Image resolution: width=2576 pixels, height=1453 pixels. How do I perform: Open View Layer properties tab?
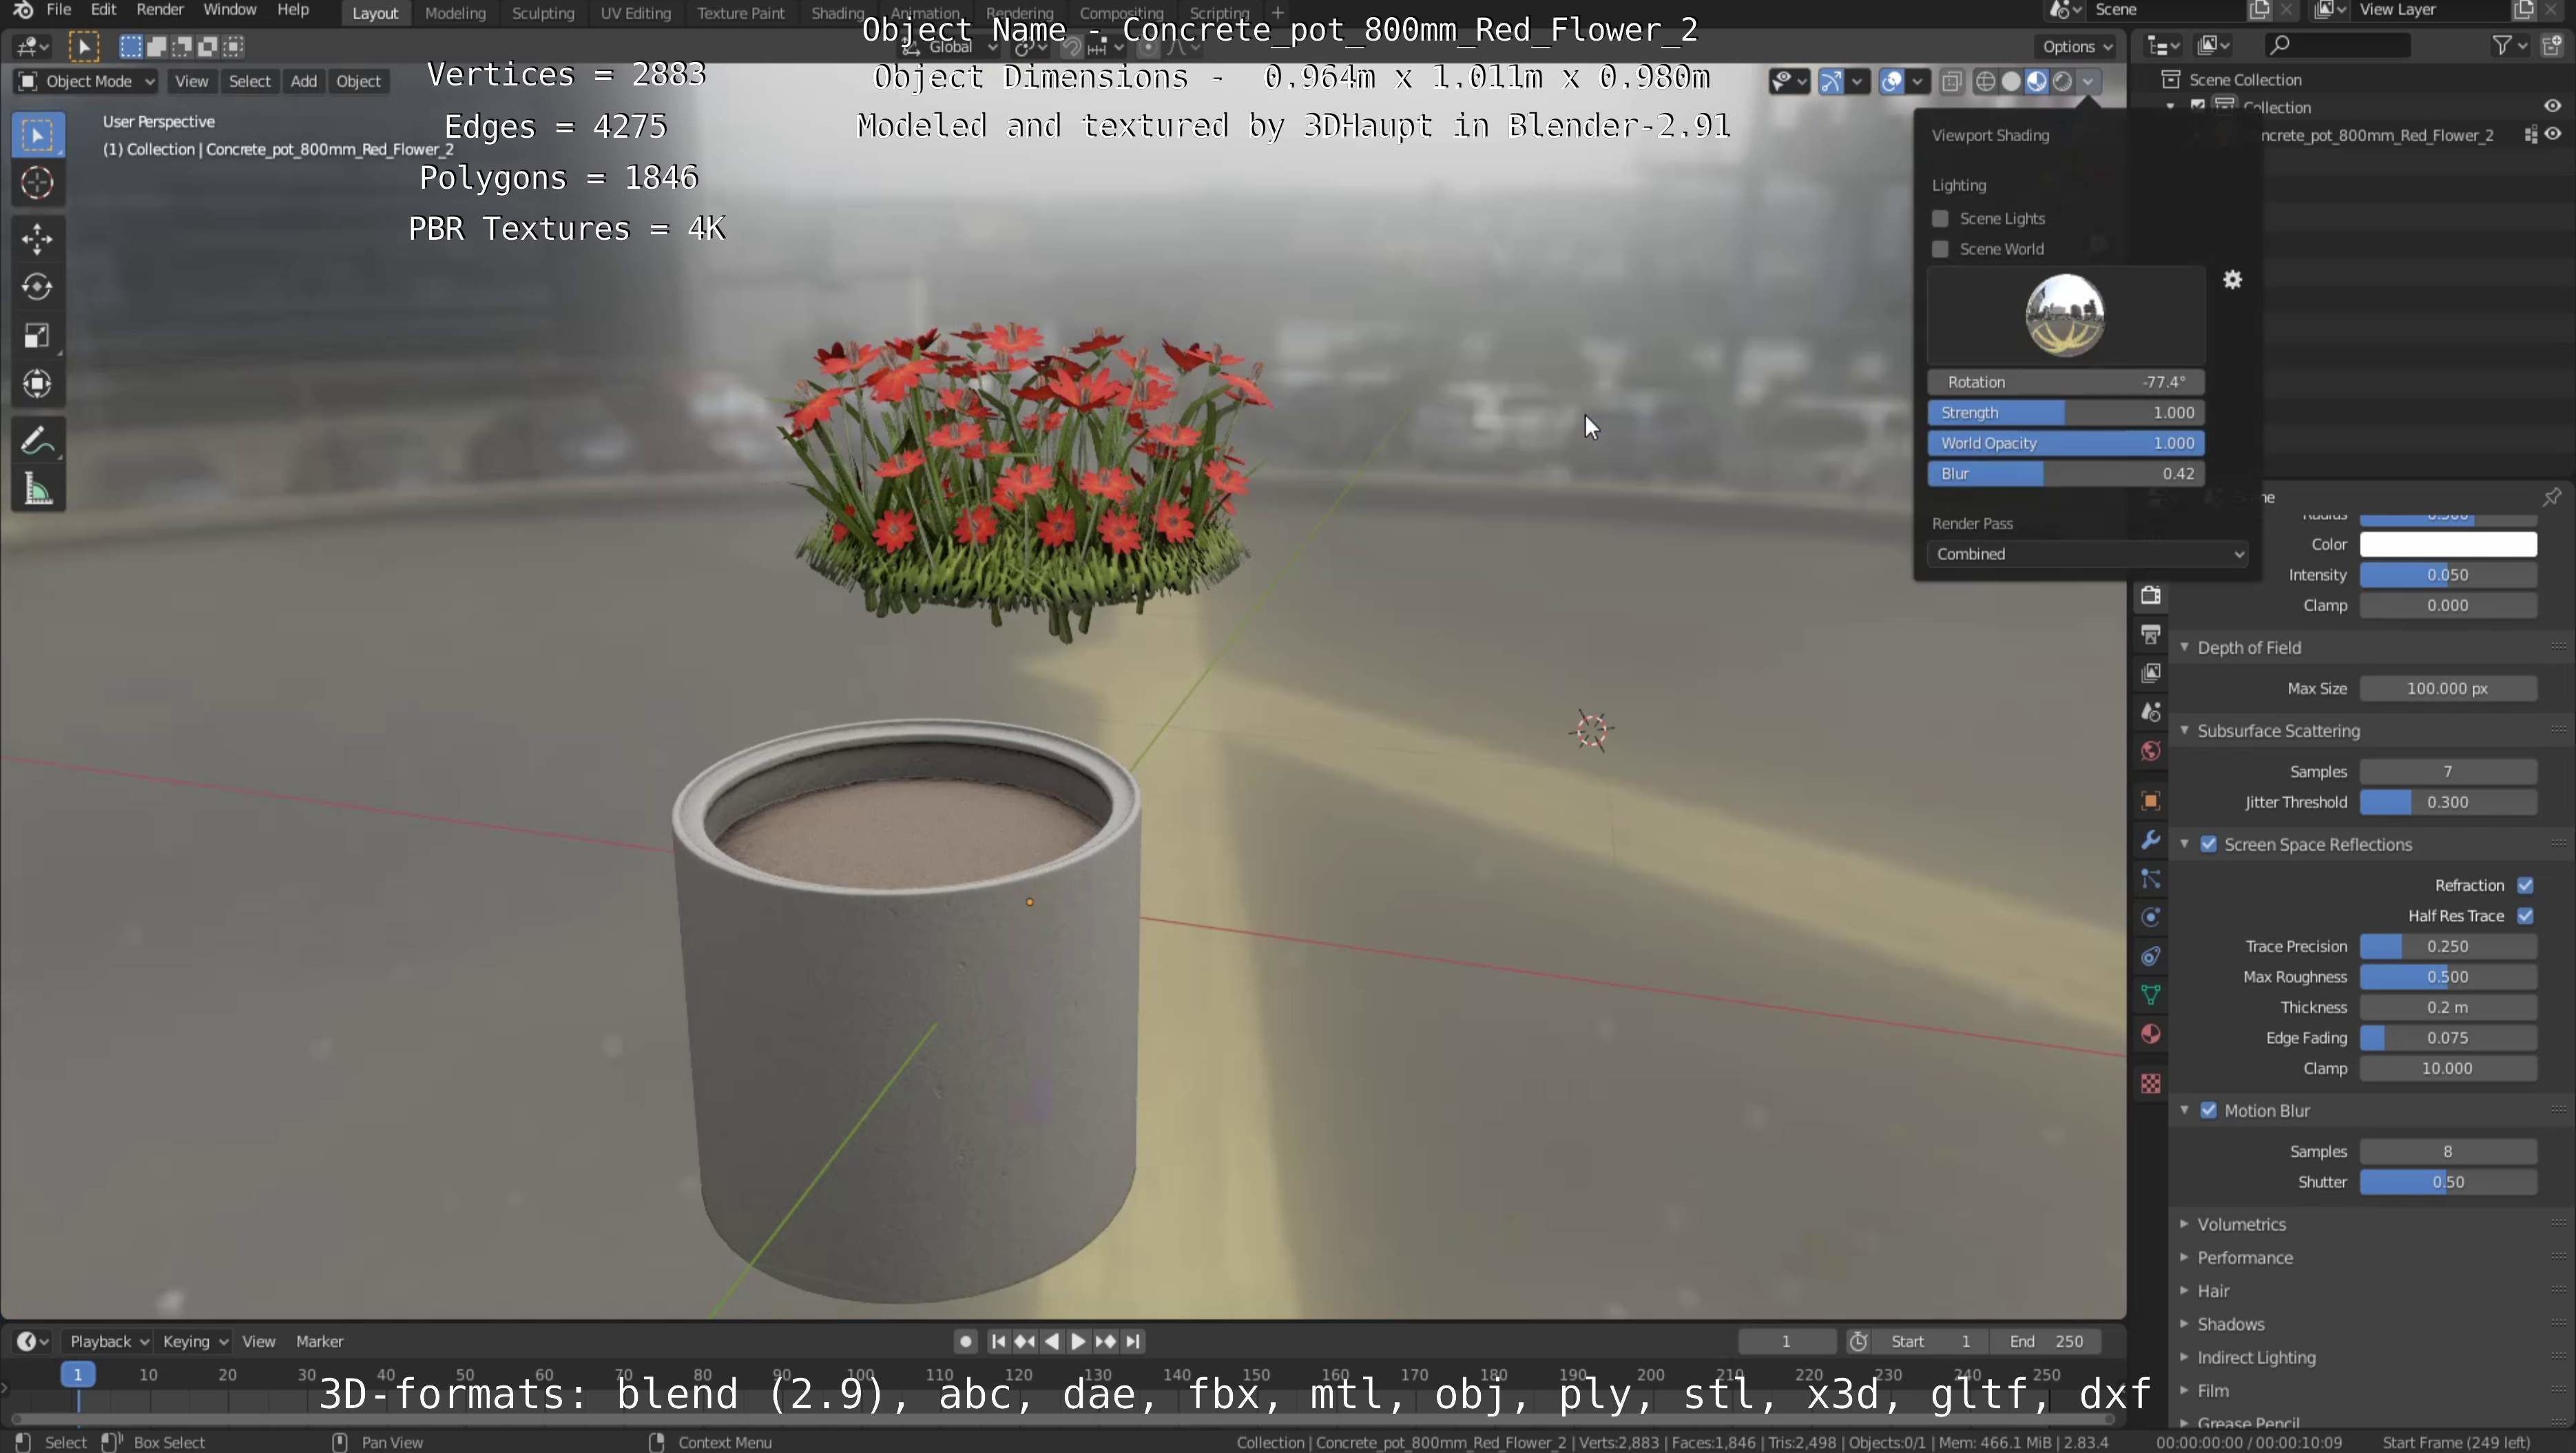[x=2151, y=673]
